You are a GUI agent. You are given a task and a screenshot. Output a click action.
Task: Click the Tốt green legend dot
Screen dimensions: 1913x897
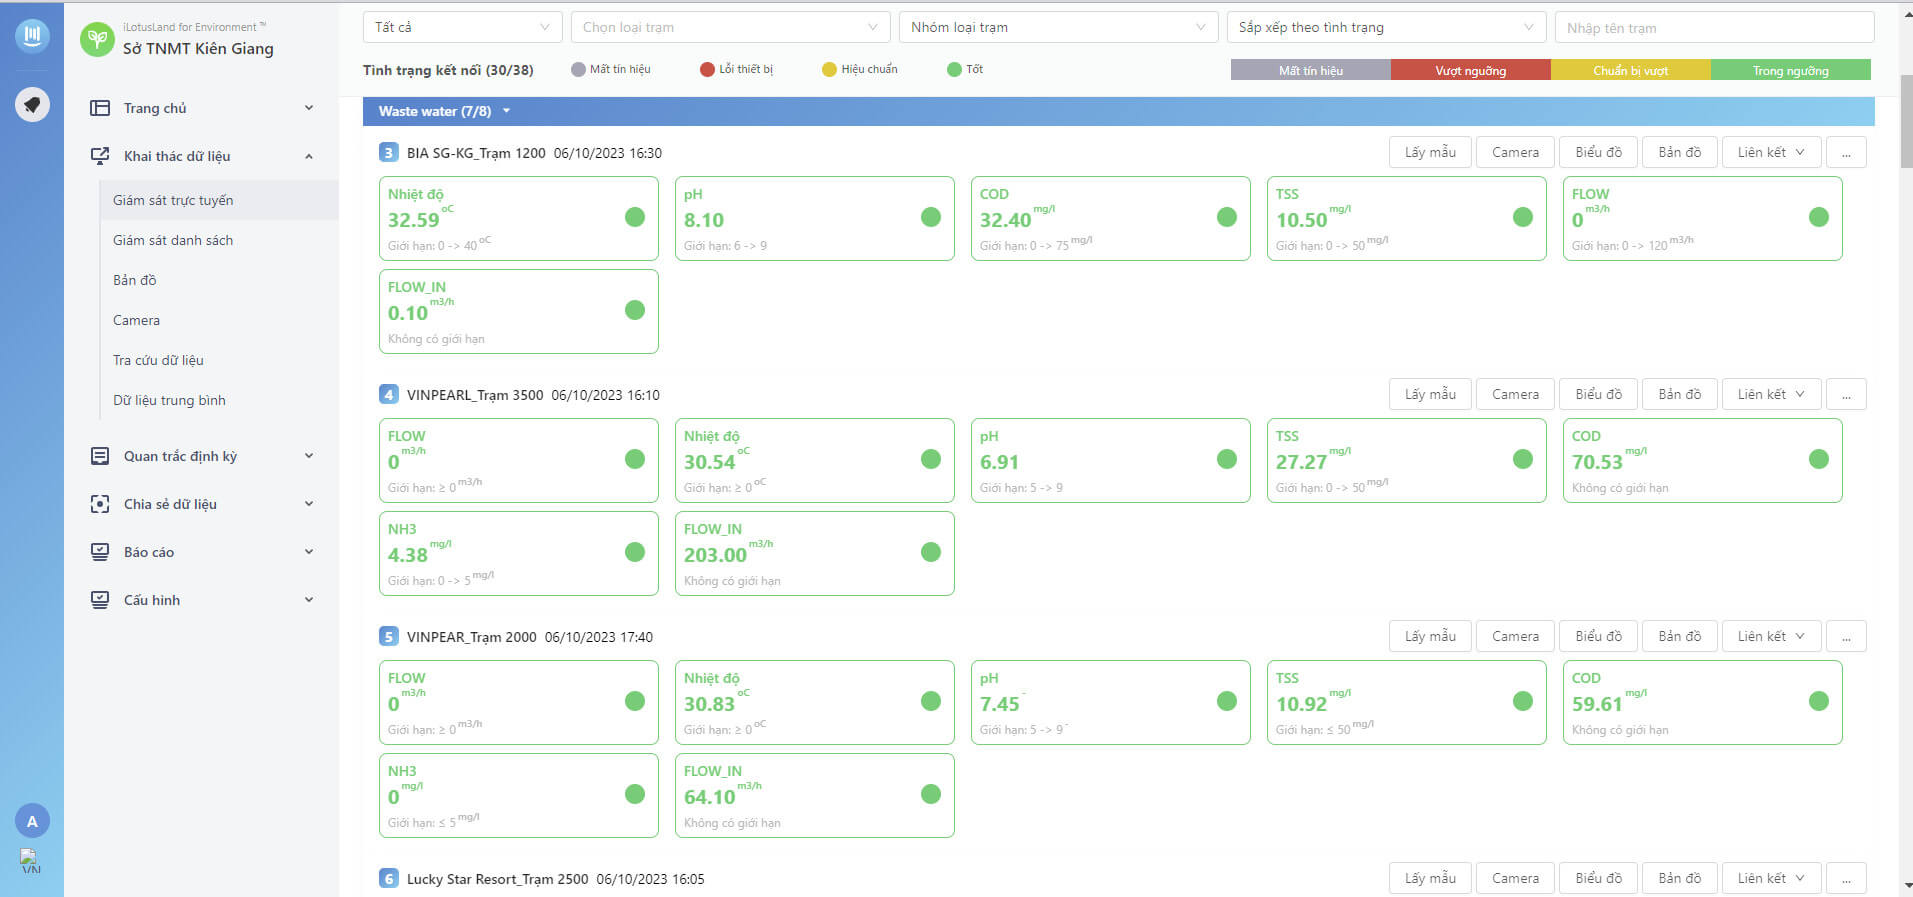[954, 69]
